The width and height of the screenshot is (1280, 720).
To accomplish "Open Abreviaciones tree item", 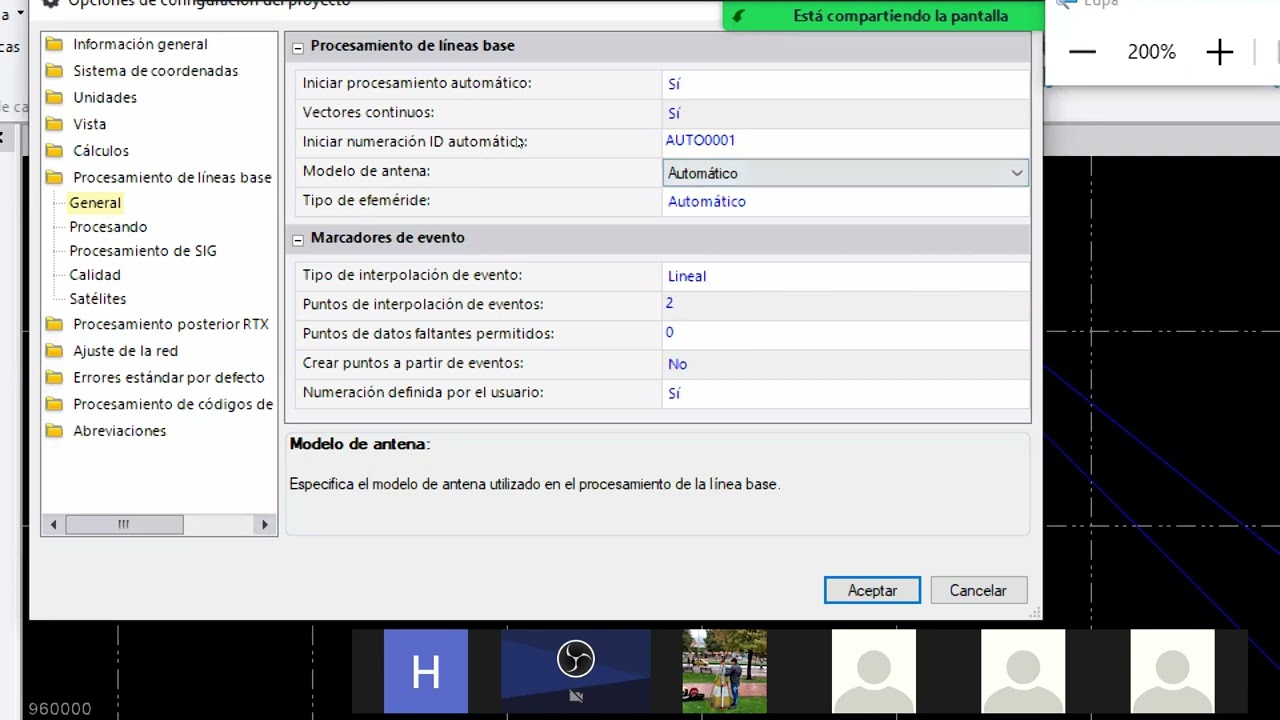I will [x=119, y=431].
